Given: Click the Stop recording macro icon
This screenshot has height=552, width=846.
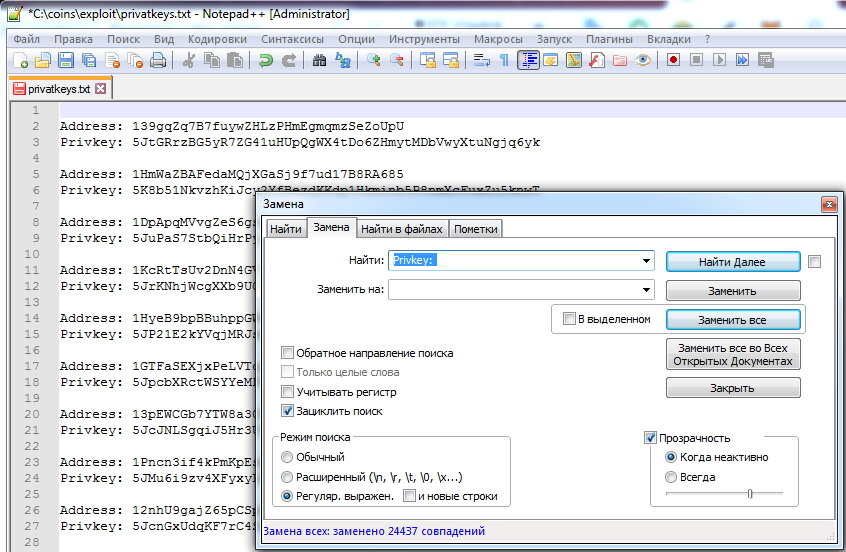Looking at the screenshot, I should click(697, 60).
